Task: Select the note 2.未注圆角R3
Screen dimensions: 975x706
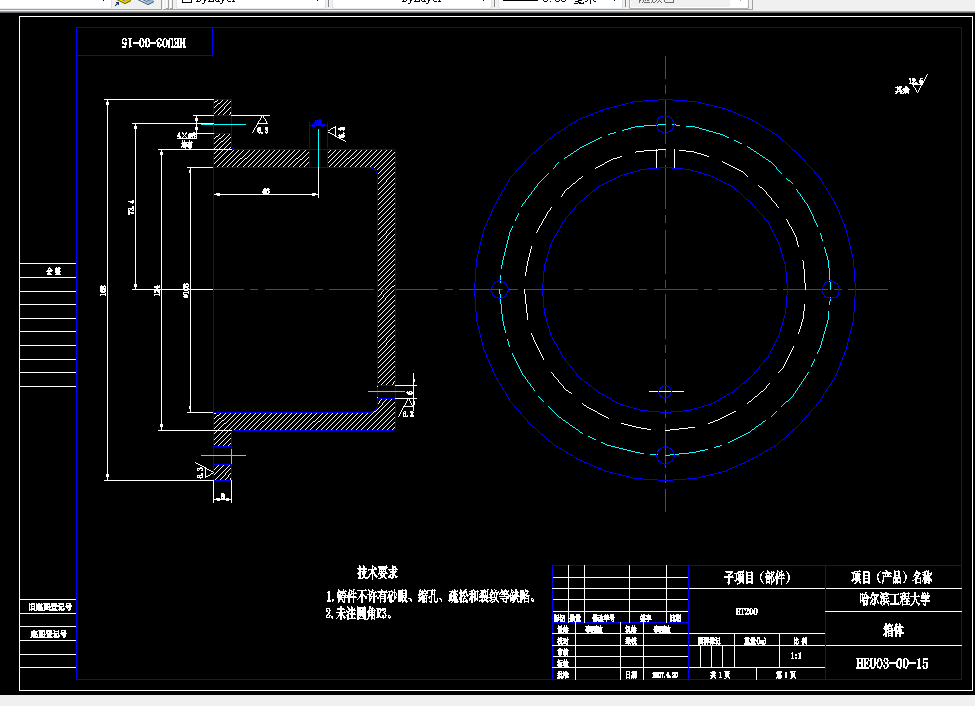Action: (x=358, y=613)
